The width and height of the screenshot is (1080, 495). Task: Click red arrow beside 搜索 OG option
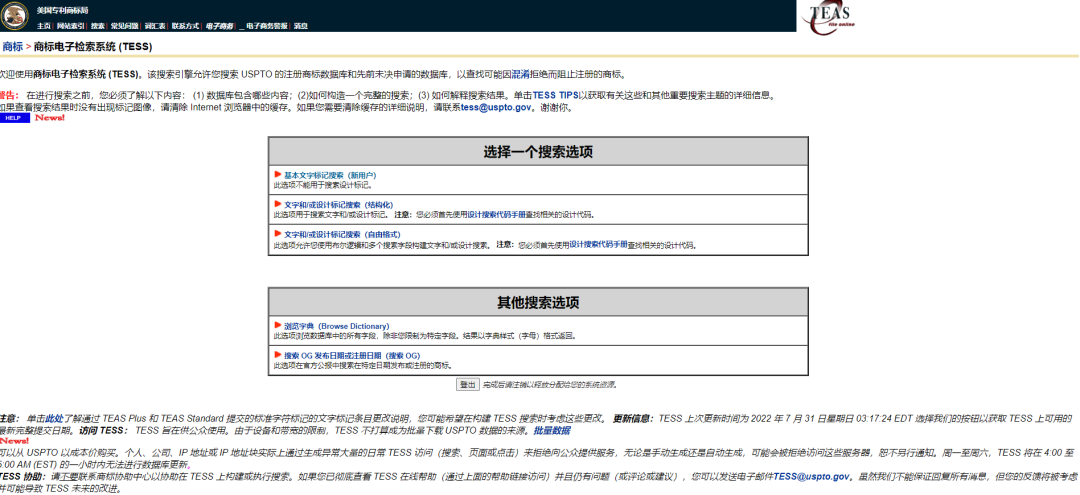pos(278,355)
